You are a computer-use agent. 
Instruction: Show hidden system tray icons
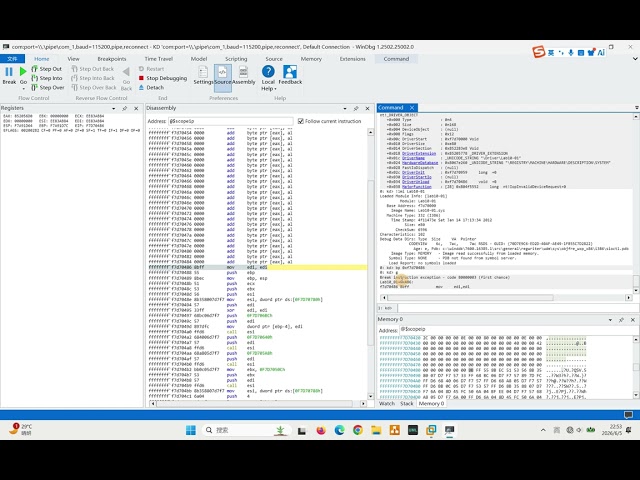point(543,430)
